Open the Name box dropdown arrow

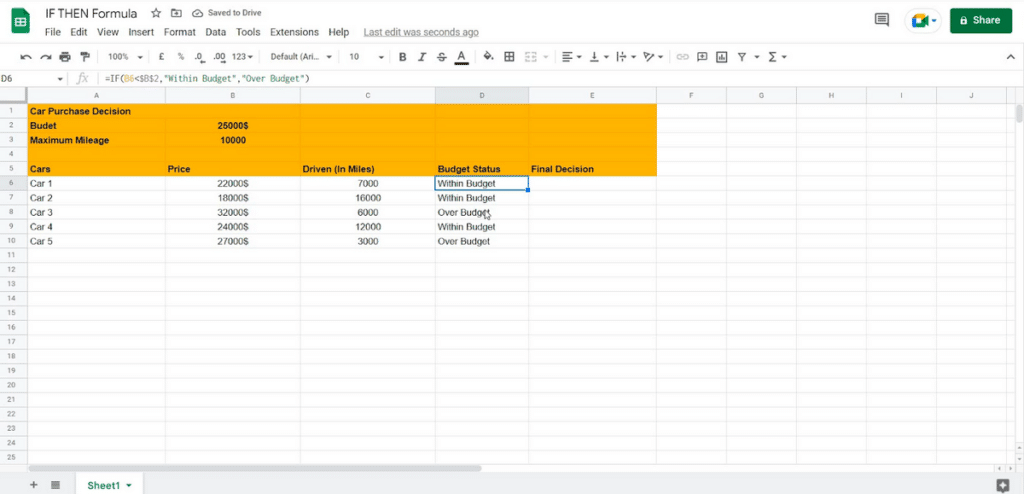point(61,78)
